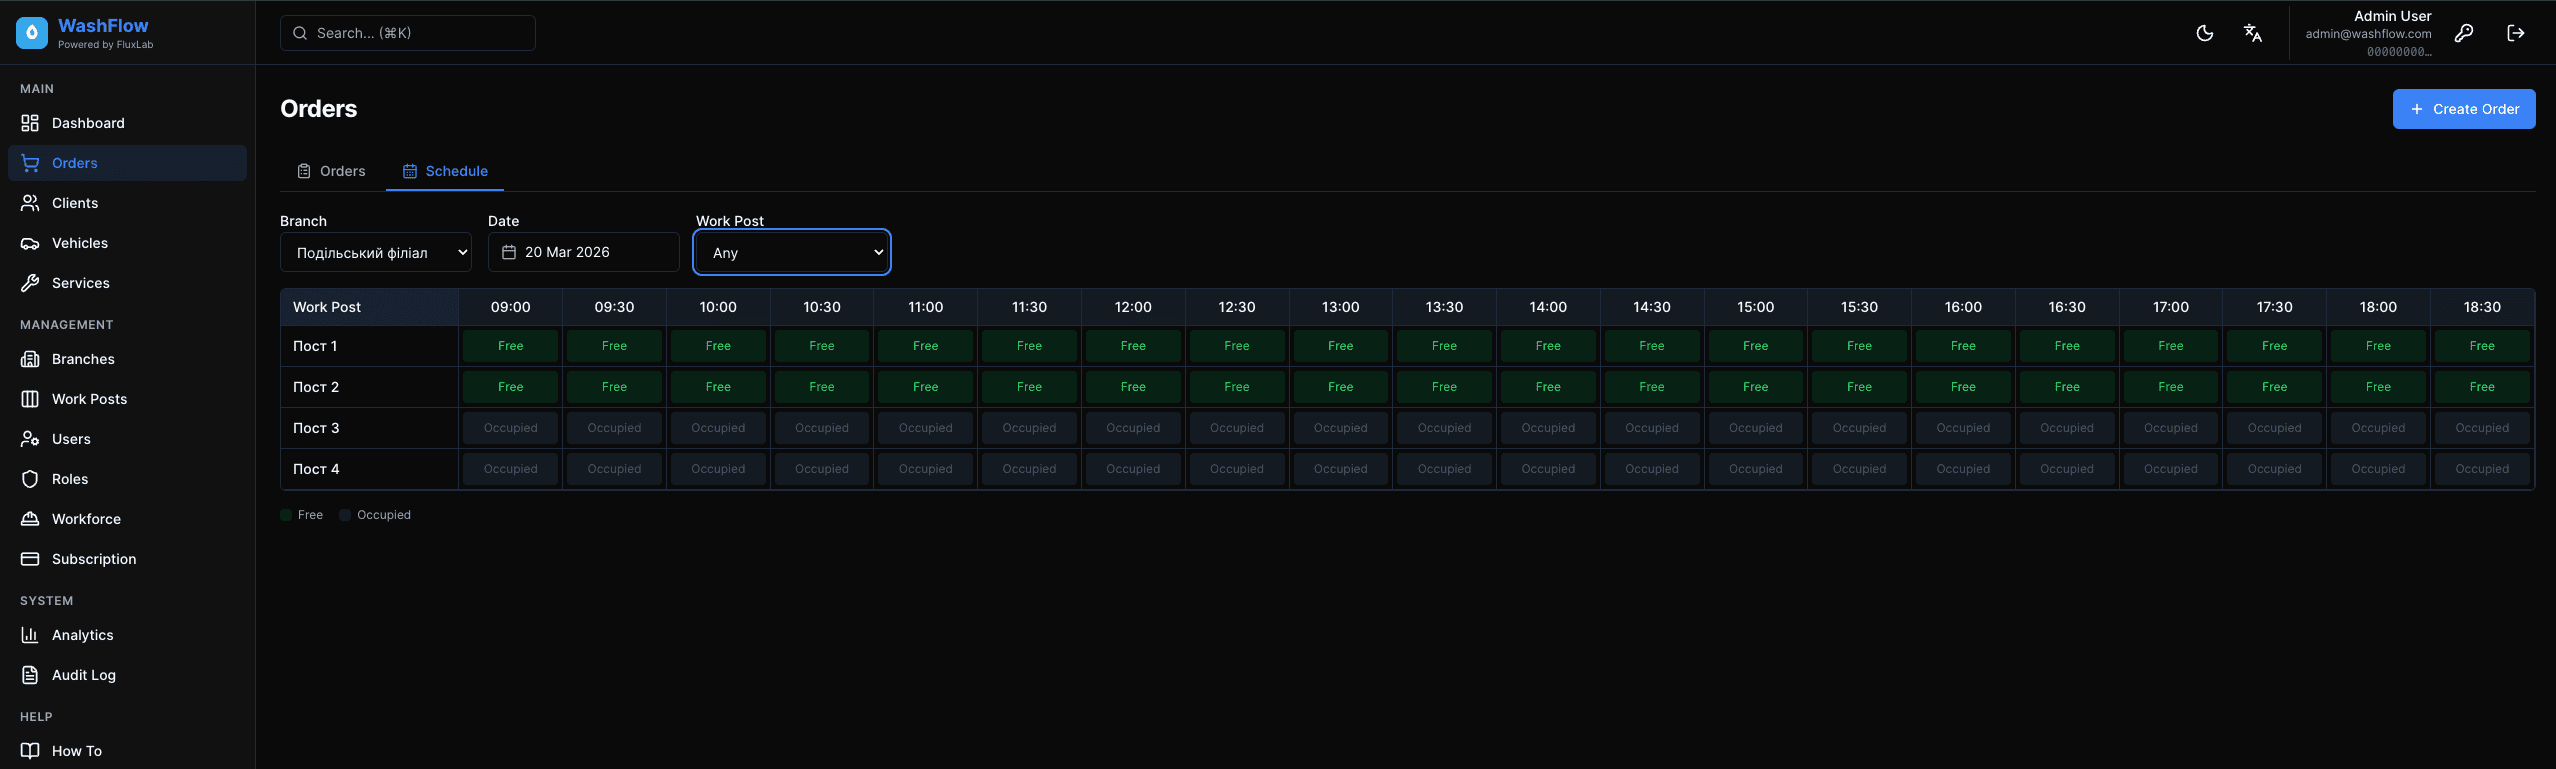The image size is (2556, 769).
Task: Click the key icon near Admin User
Action: point(2464,33)
